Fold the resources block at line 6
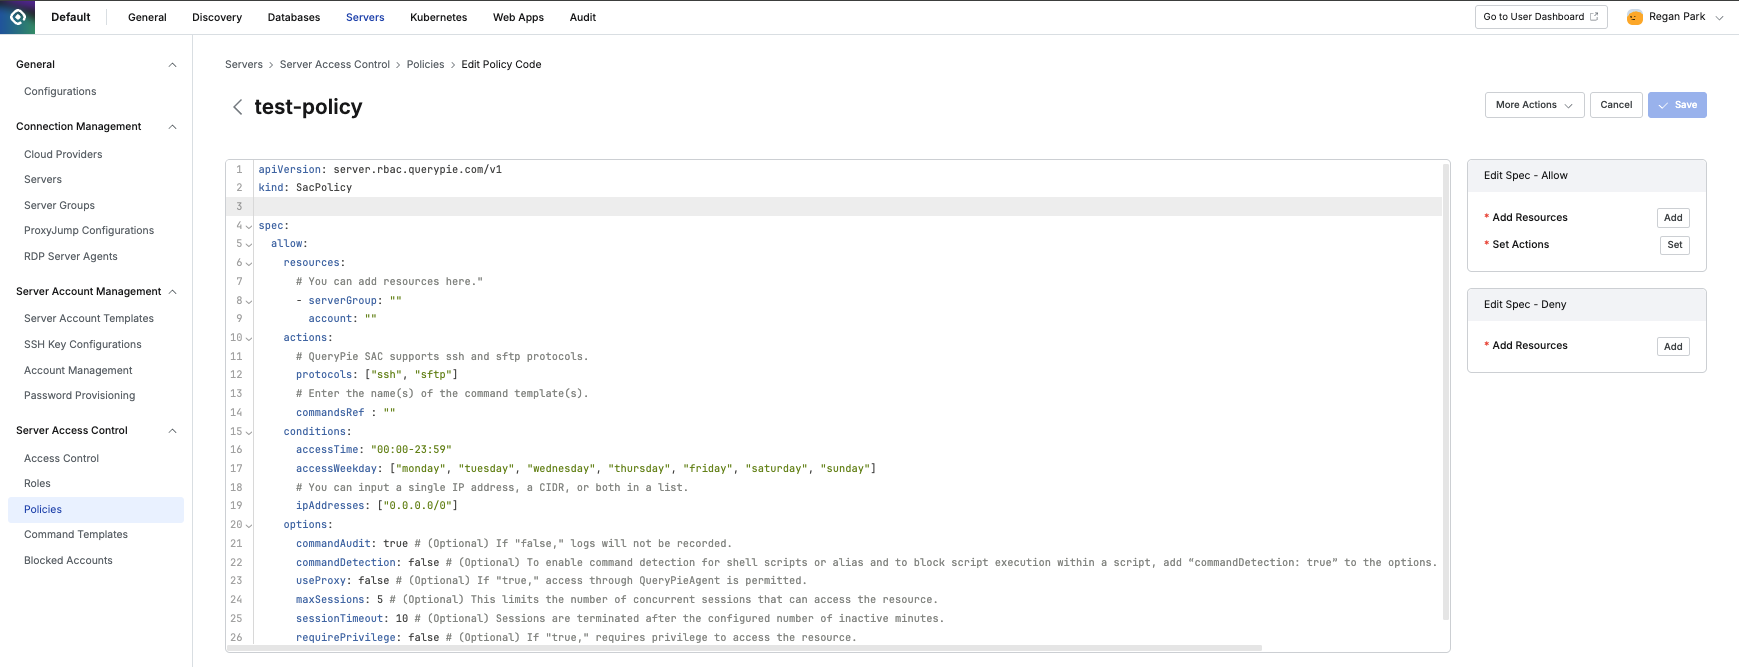 [249, 263]
